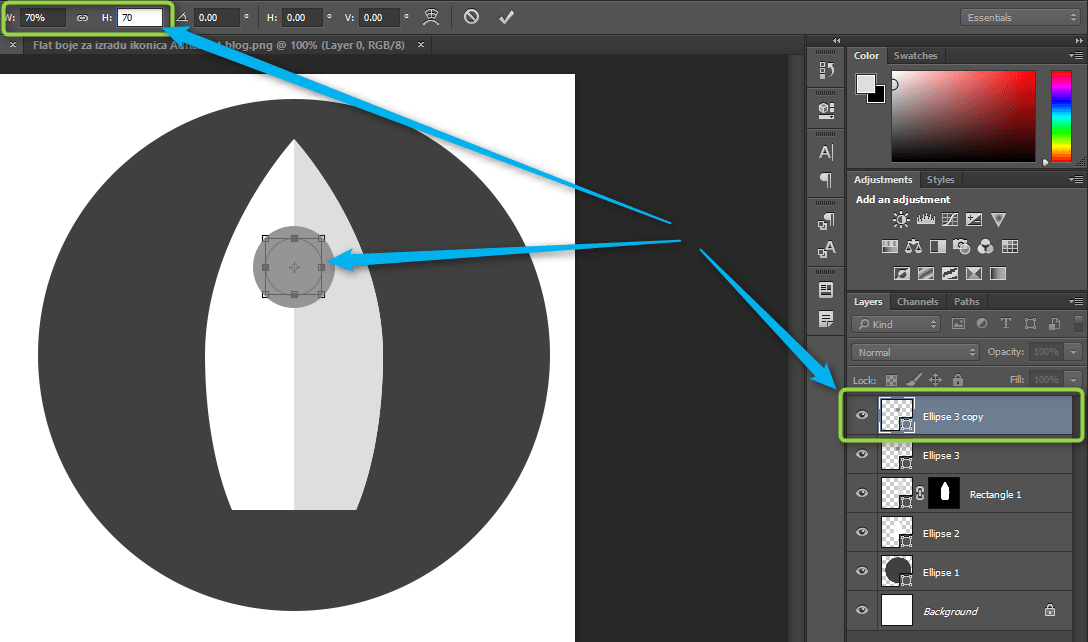Screen dimensions: 1088x642
Task: Open the Character panel icon
Action: pos(826,152)
